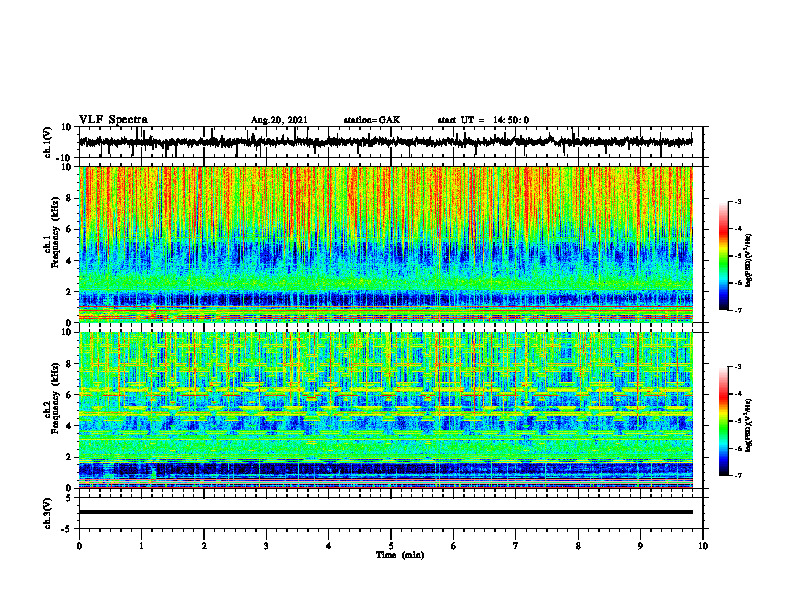Click the time axis tick label '9'
This screenshot has height=612, width=792.
click(x=640, y=546)
